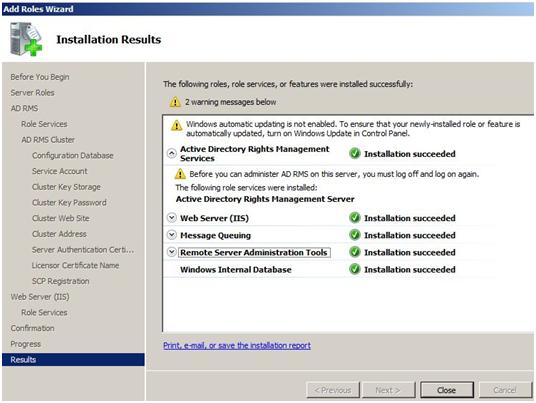
Task: Expand the Remote Server Administration Tools details
Action: 172,252
